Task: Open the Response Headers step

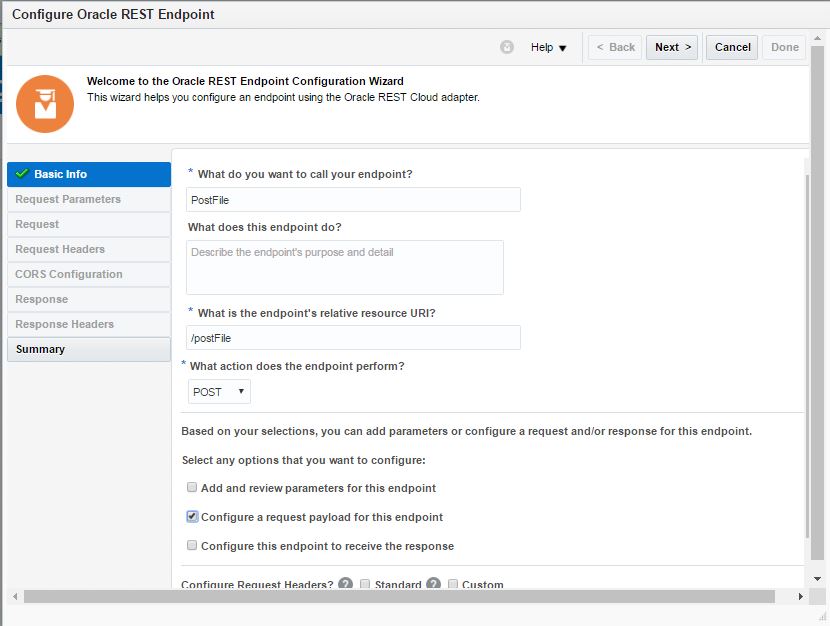Action: click(x=89, y=324)
